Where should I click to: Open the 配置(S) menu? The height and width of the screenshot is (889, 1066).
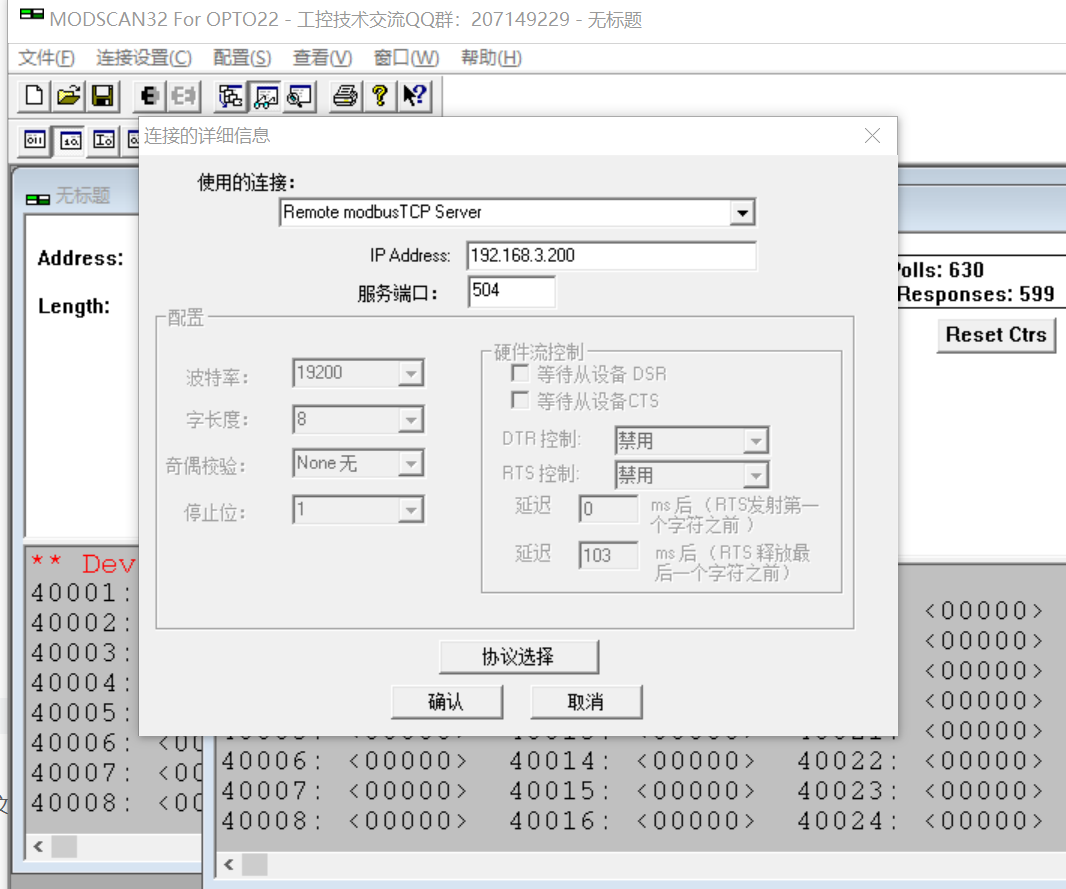pyautogui.click(x=242, y=58)
